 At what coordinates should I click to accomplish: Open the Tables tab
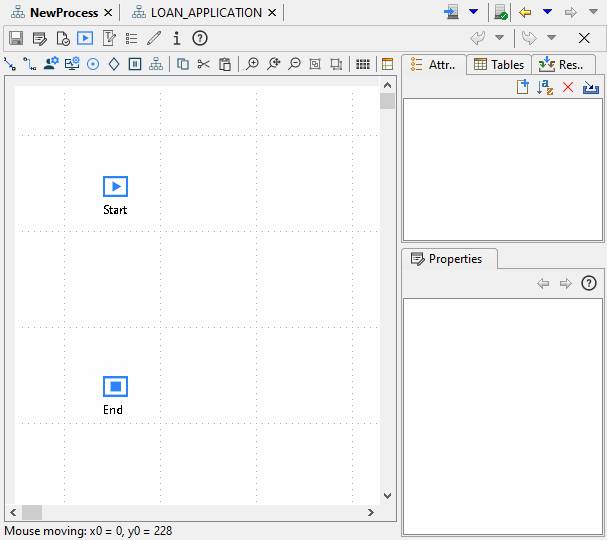tap(499, 65)
